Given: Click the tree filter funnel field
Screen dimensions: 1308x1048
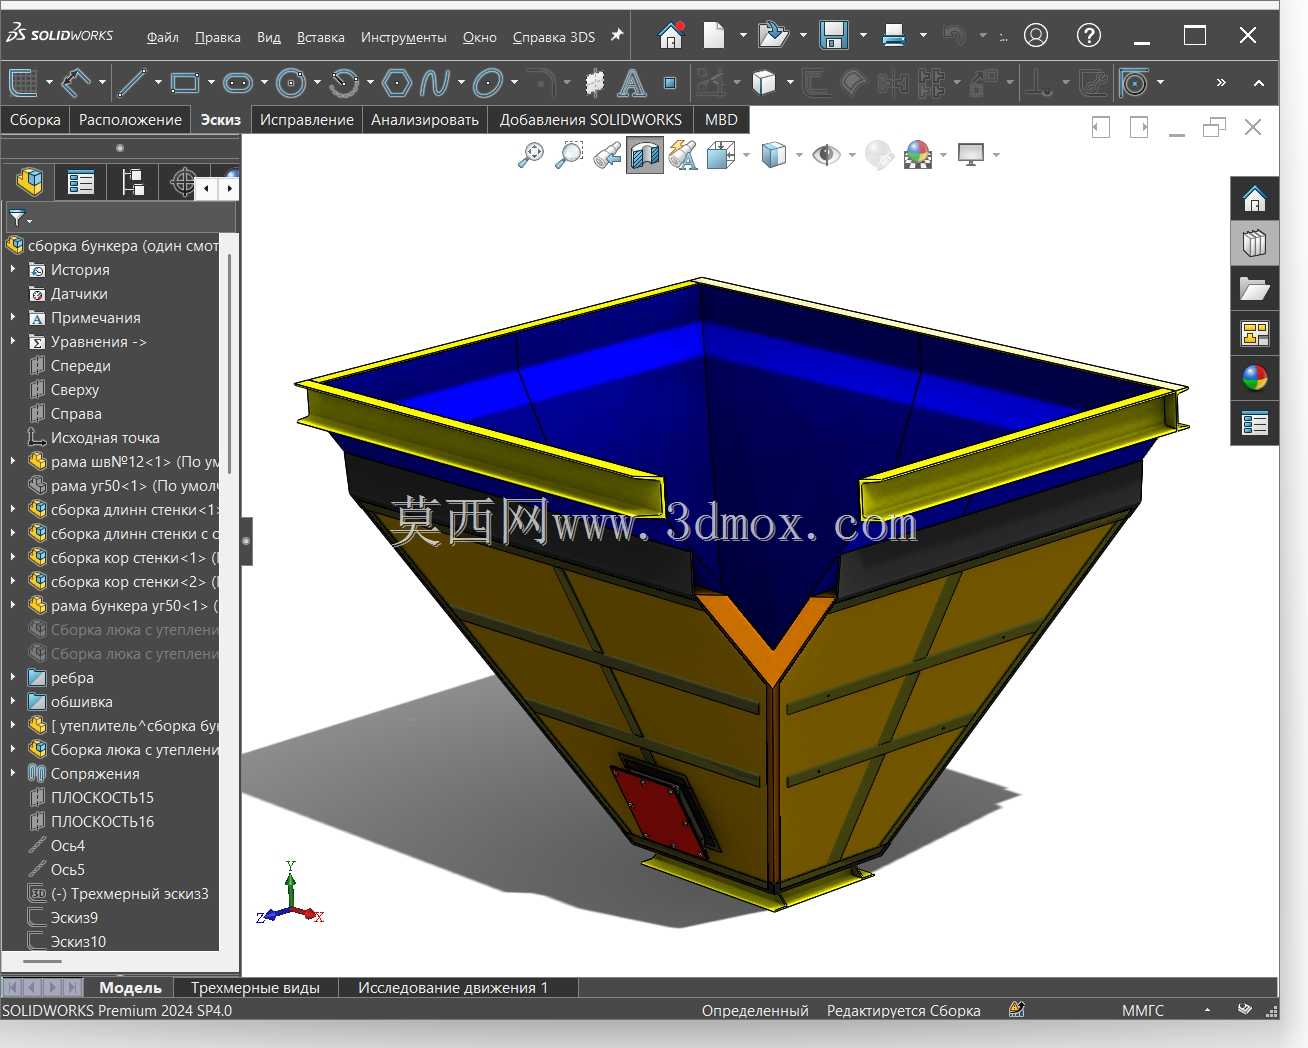Looking at the screenshot, I should [x=120, y=217].
